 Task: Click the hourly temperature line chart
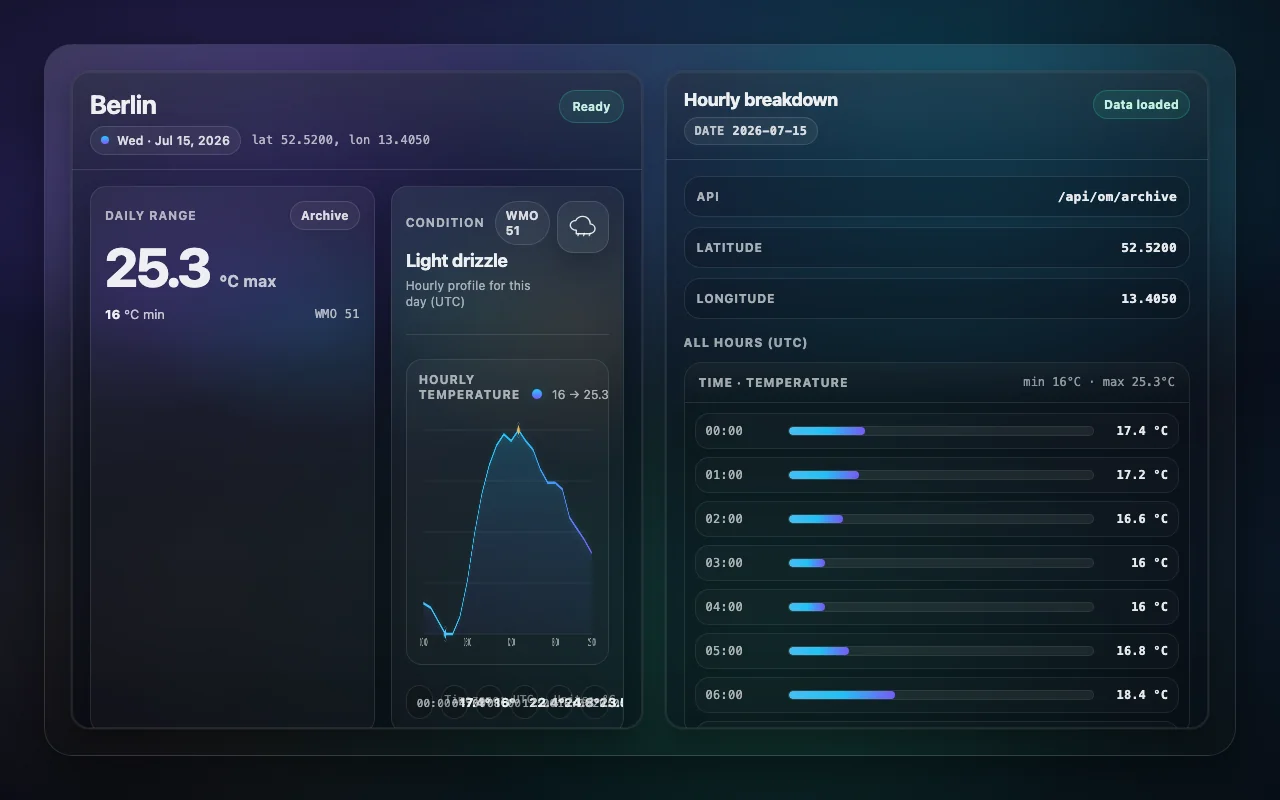pos(508,534)
